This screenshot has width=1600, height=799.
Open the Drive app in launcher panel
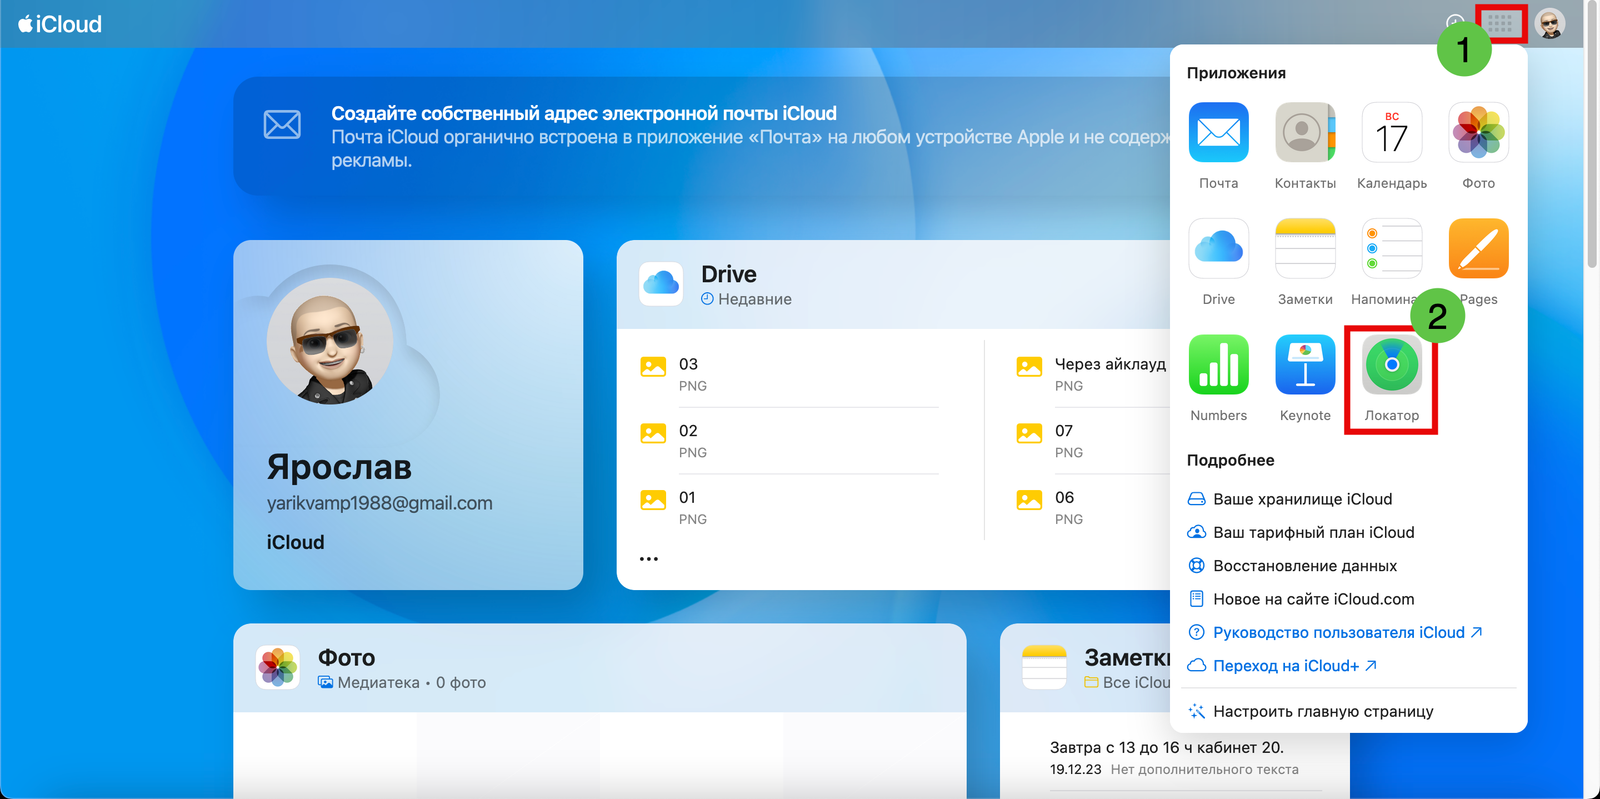[x=1218, y=248]
